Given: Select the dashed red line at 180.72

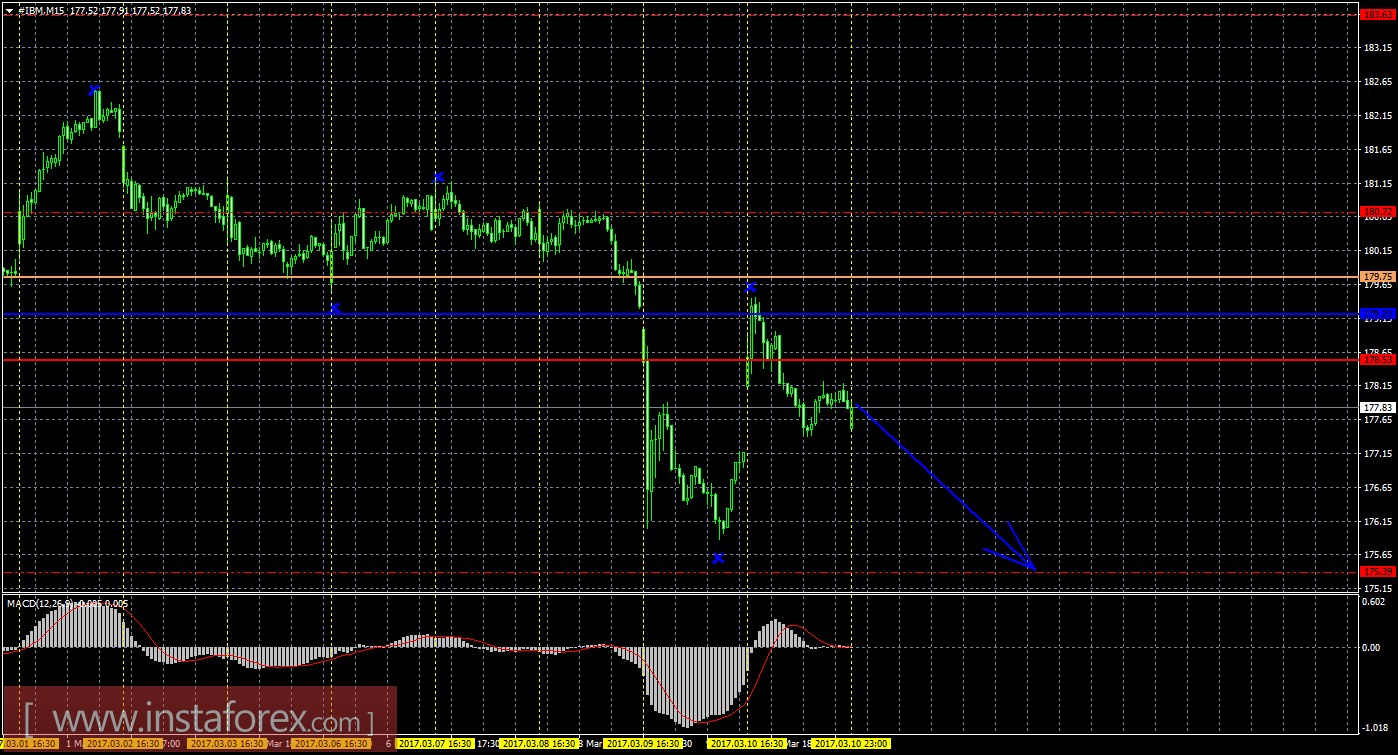Looking at the screenshot, I should 680,212.
